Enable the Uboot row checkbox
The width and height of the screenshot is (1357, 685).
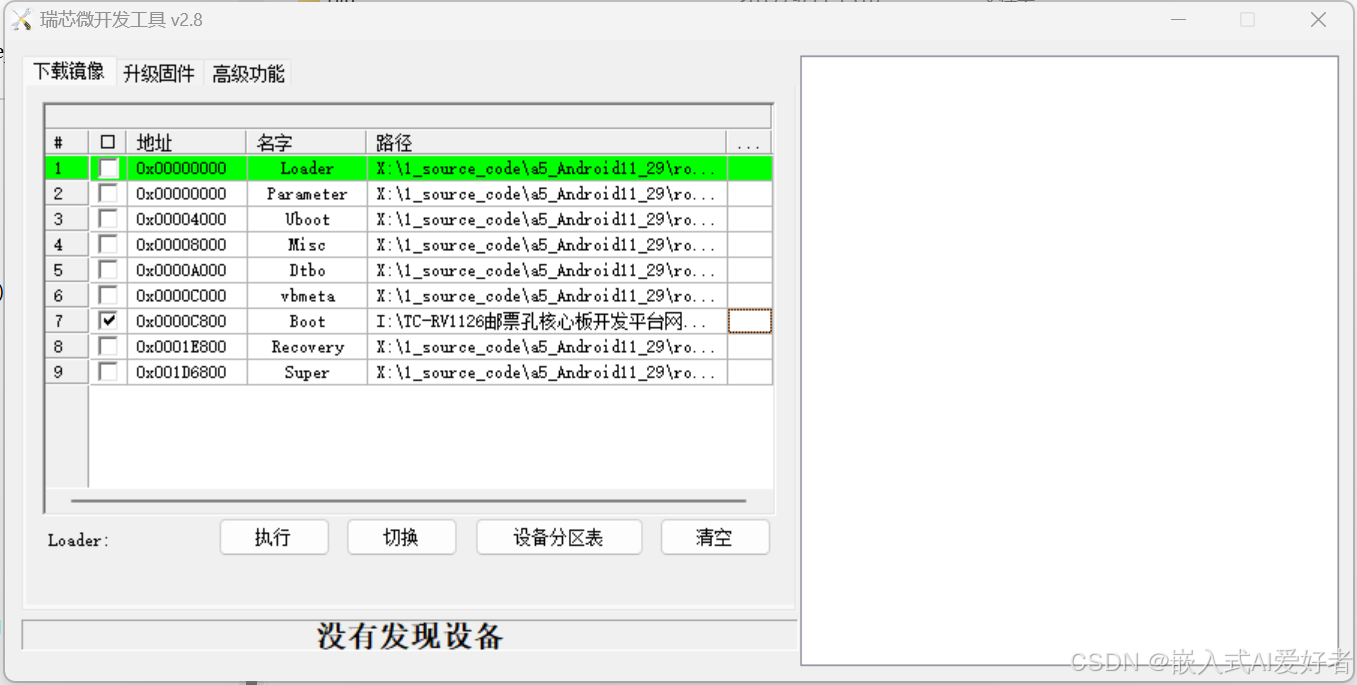106,218
